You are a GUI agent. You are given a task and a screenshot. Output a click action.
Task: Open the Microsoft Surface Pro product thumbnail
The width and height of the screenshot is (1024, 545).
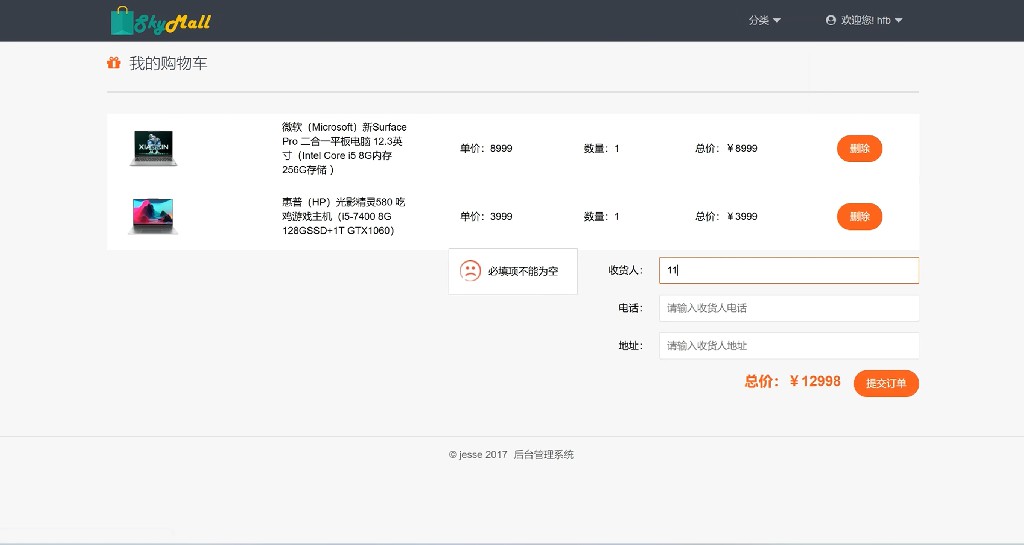coord(153,148)
